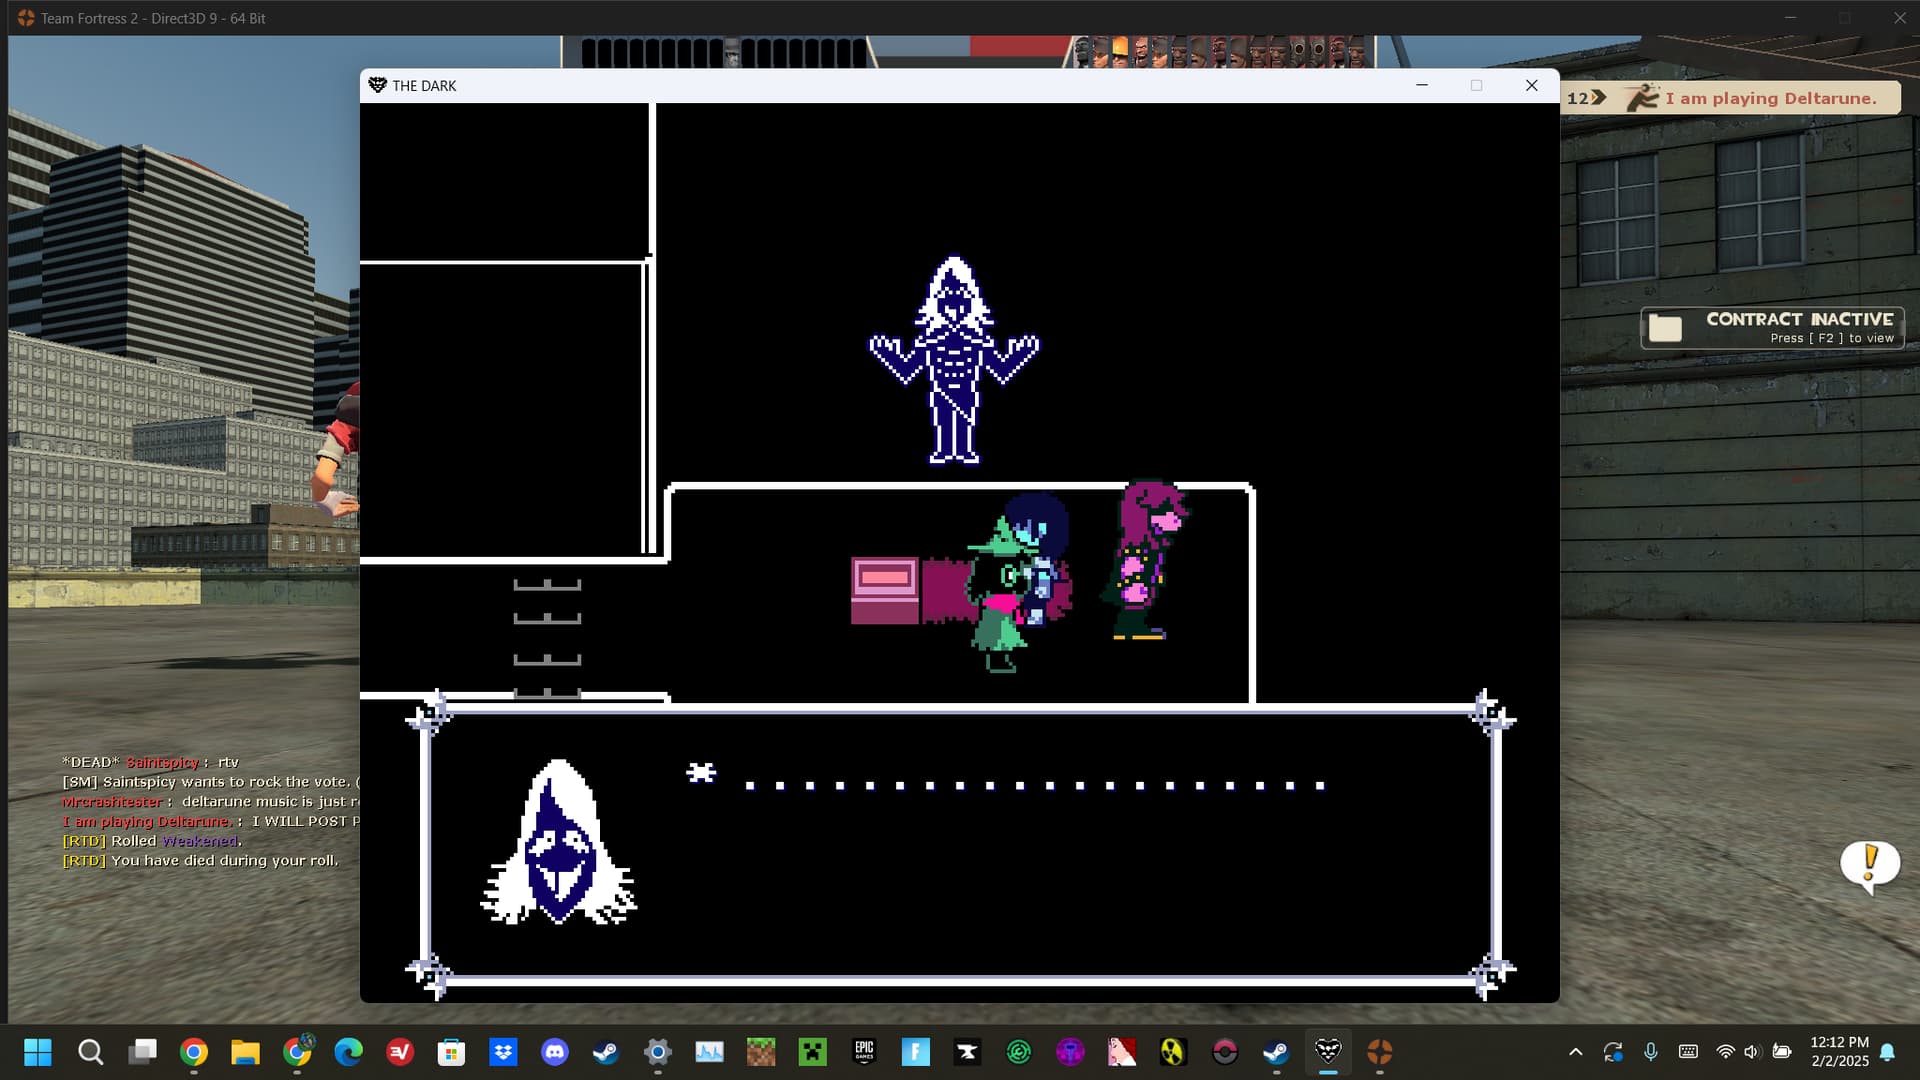The width and height of the screenshot is (1920, 1080).
Task: Select the active Deltarune heart taskbar icon
Action: coord(1328,1052)
